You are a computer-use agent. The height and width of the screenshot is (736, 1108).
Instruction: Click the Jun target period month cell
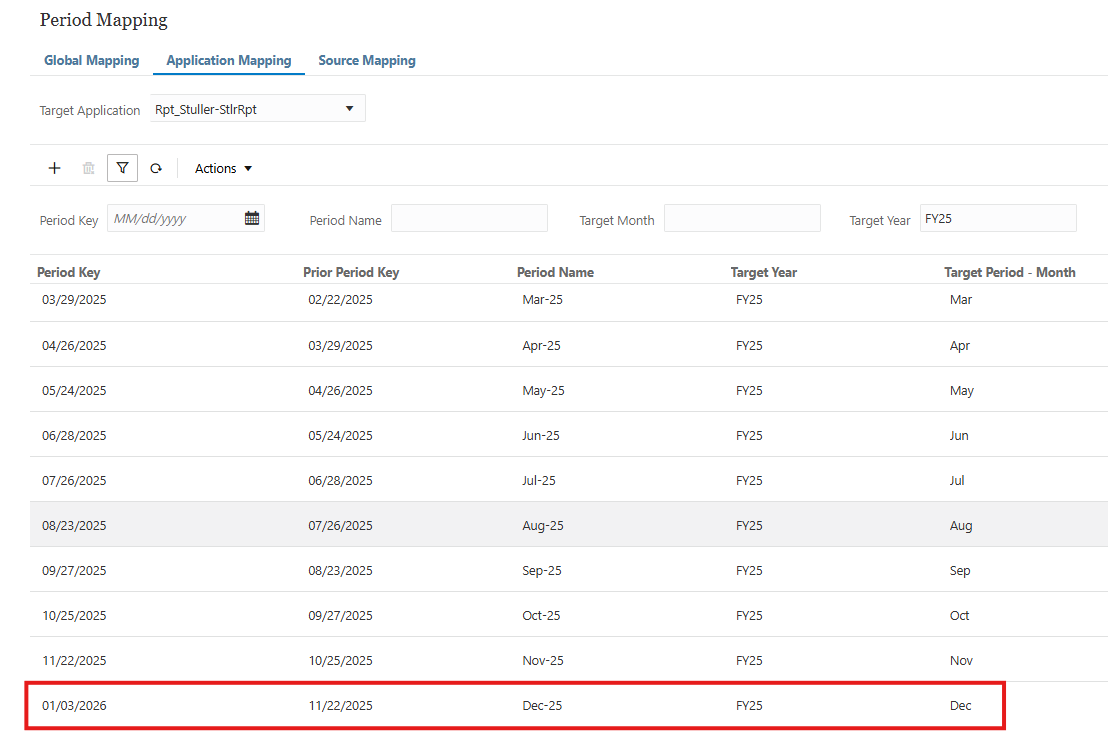coord(959,436)
